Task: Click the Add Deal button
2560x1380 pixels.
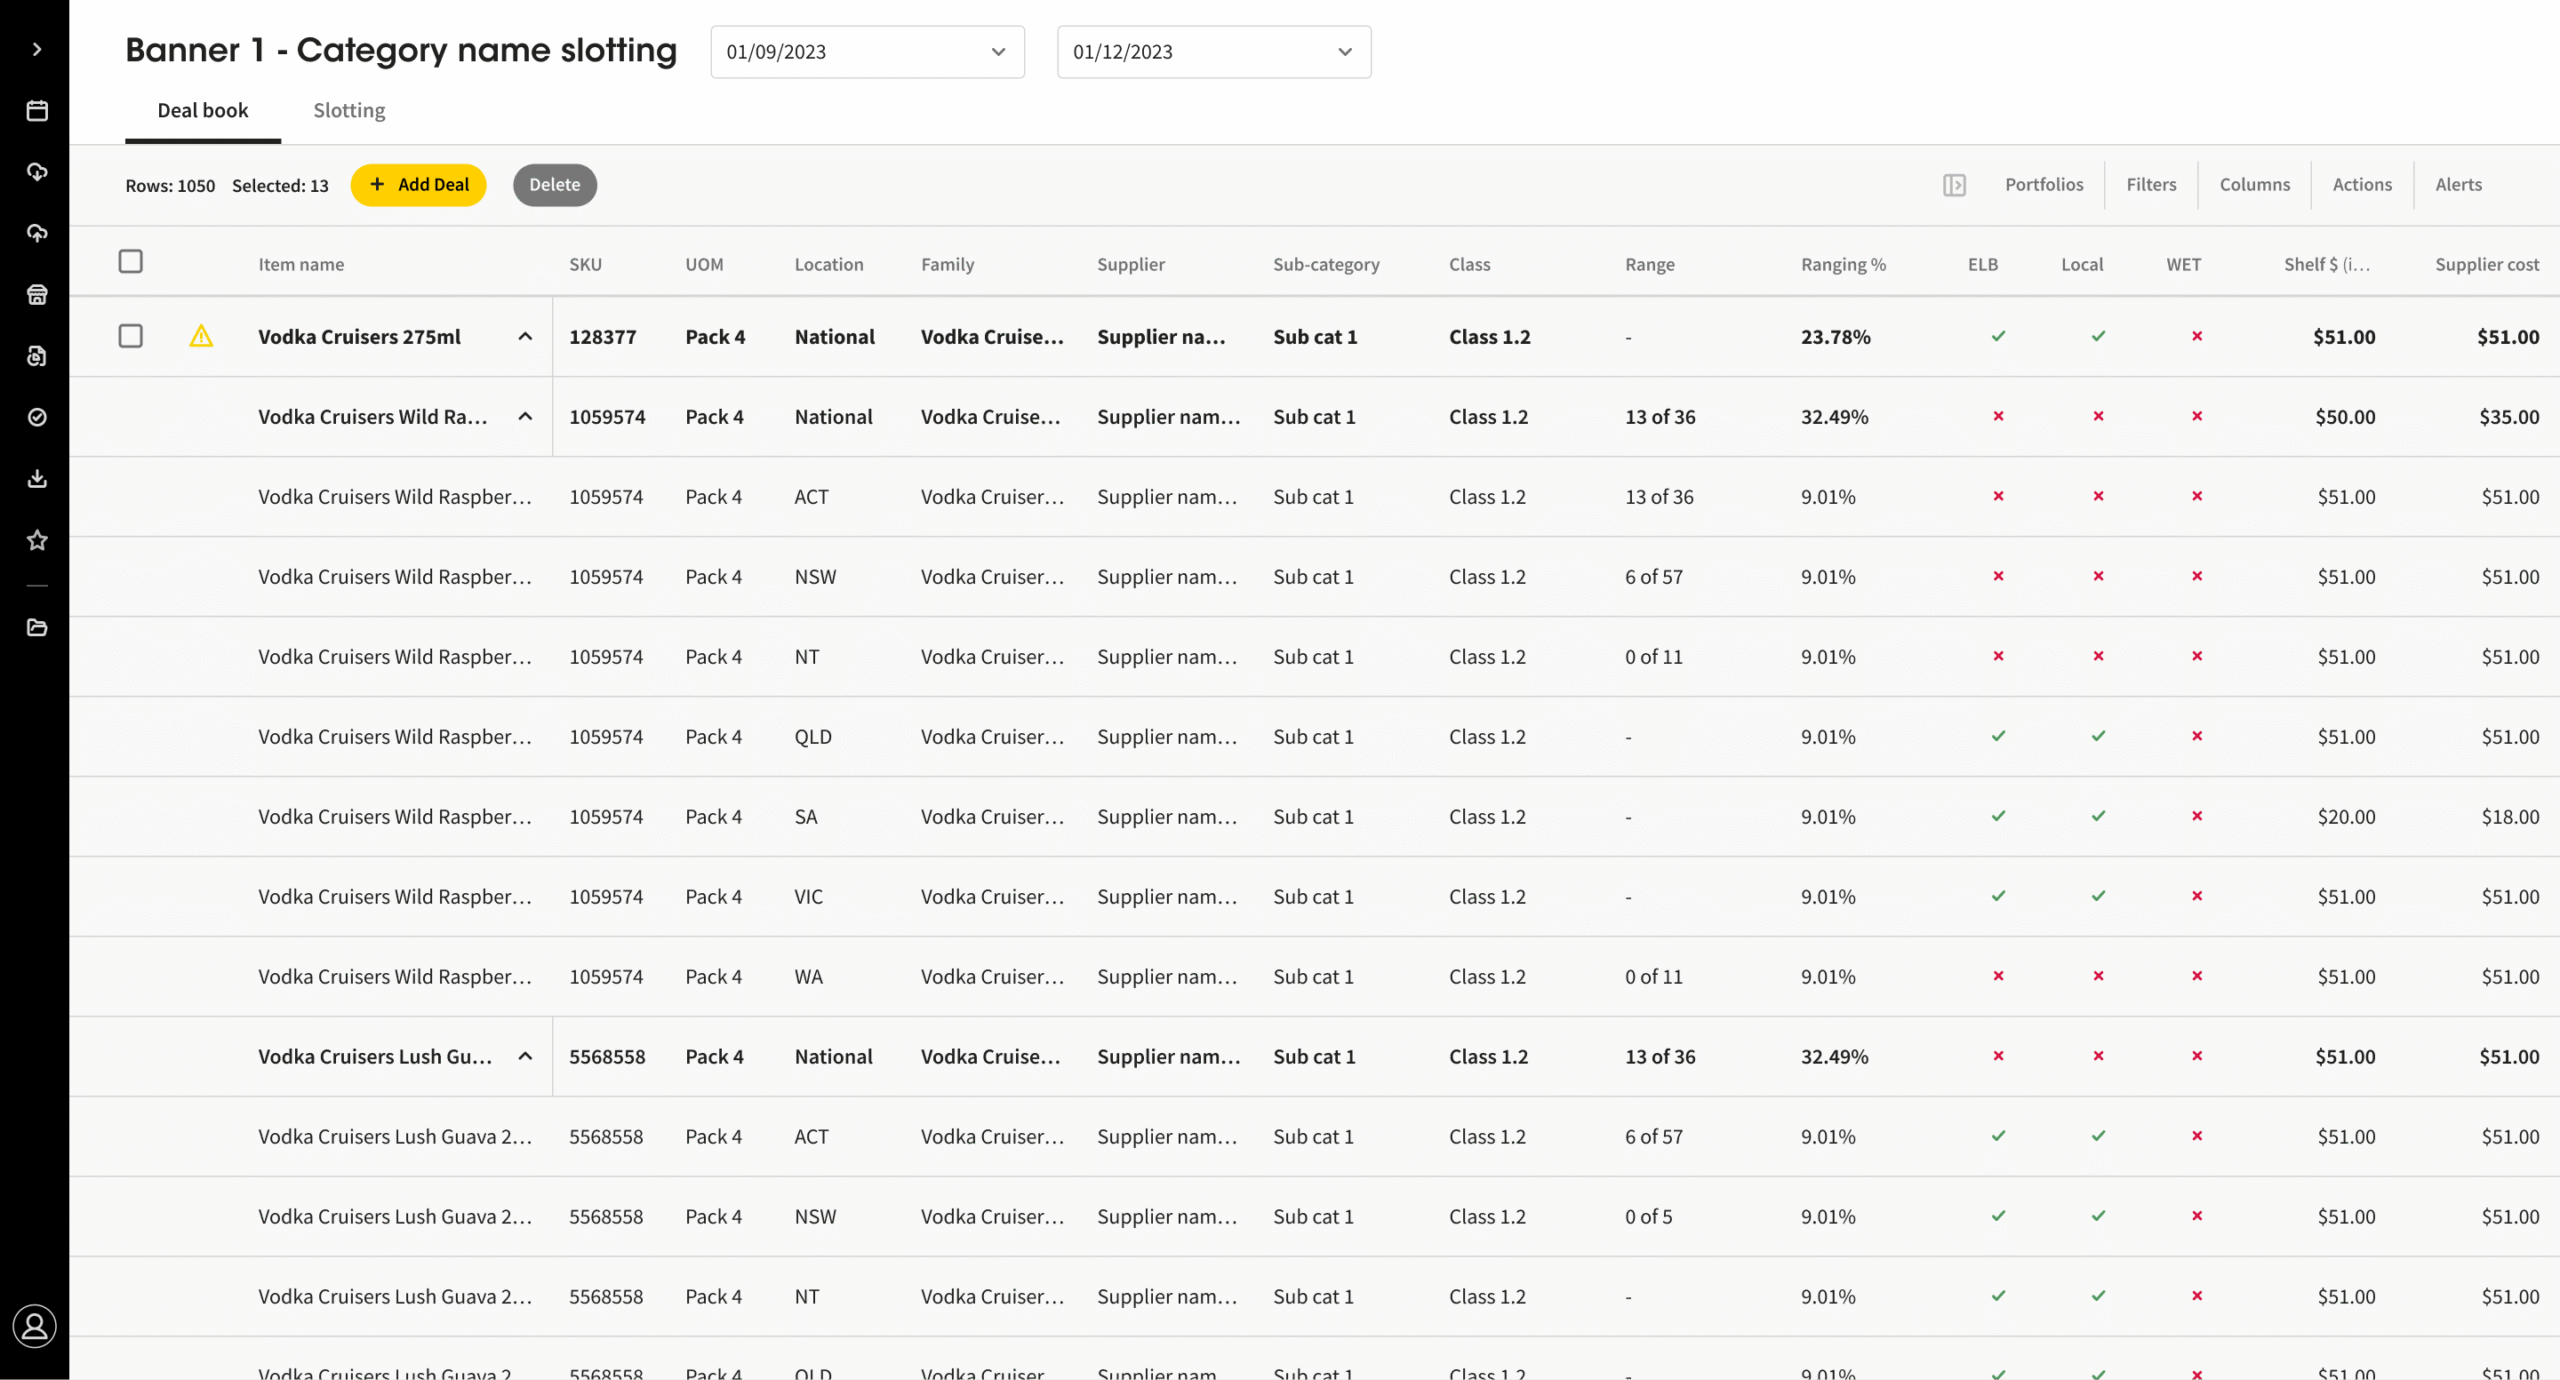Action: click(x=418, y=185)
